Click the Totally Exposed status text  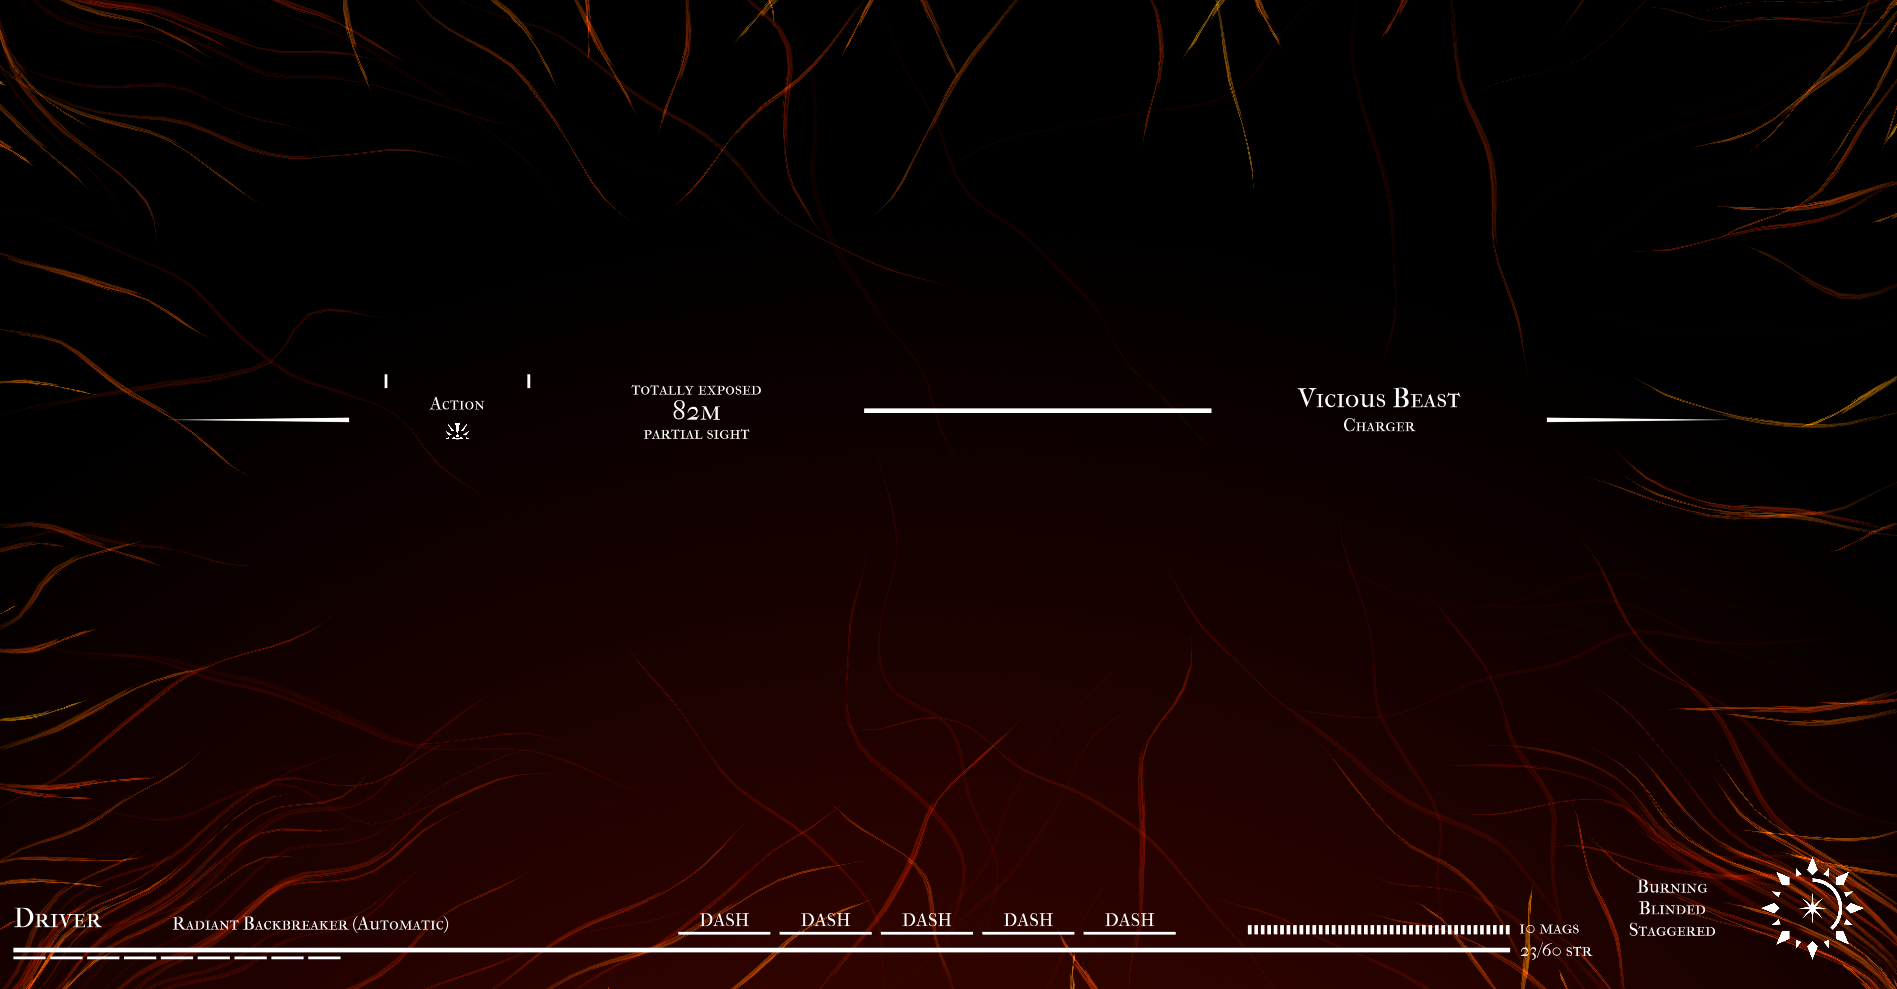click(696, 390)
